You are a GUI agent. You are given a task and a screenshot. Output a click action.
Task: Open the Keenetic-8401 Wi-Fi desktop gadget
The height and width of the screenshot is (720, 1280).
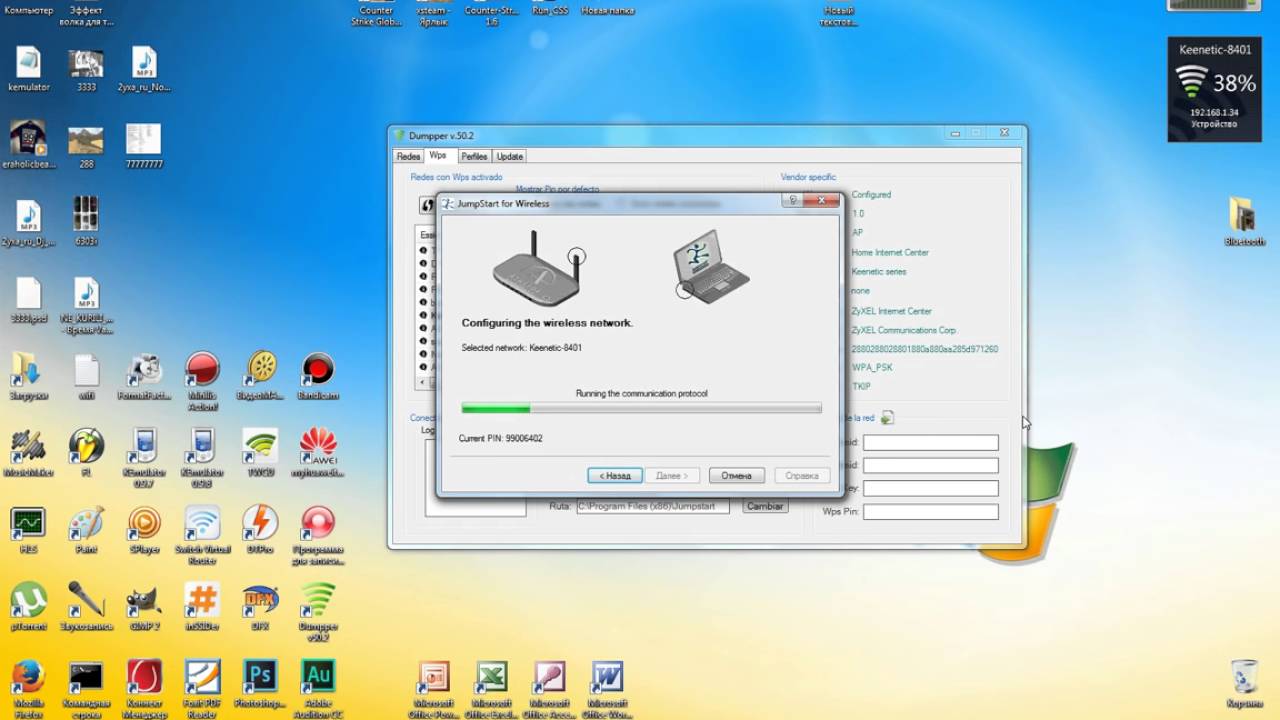click(1214, 89)
